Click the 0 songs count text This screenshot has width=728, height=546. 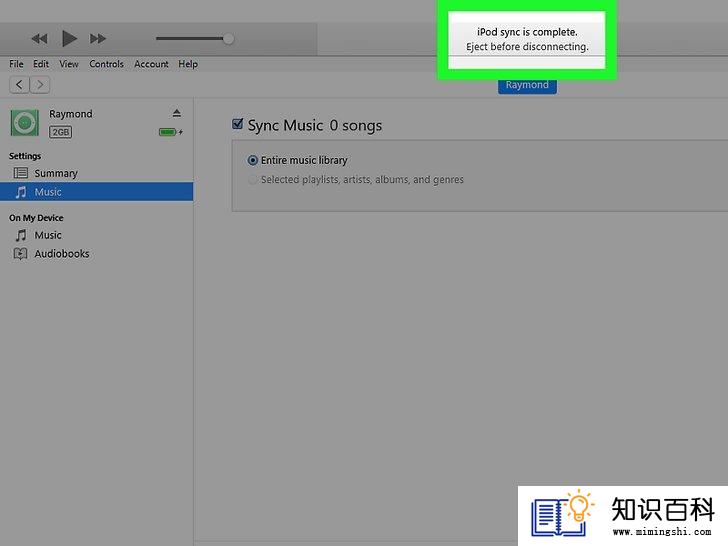pyautogui.click(x=356, y=125)
